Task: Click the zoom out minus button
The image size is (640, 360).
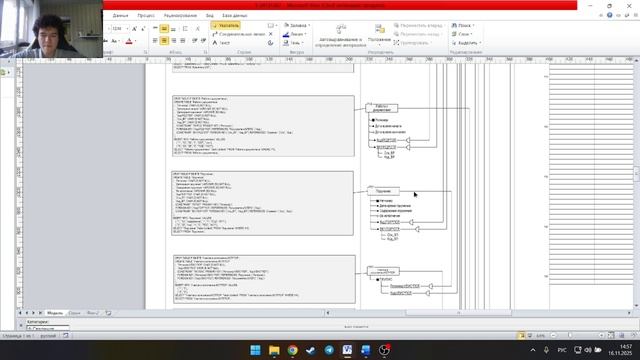Action: click(x=553, y=336)
